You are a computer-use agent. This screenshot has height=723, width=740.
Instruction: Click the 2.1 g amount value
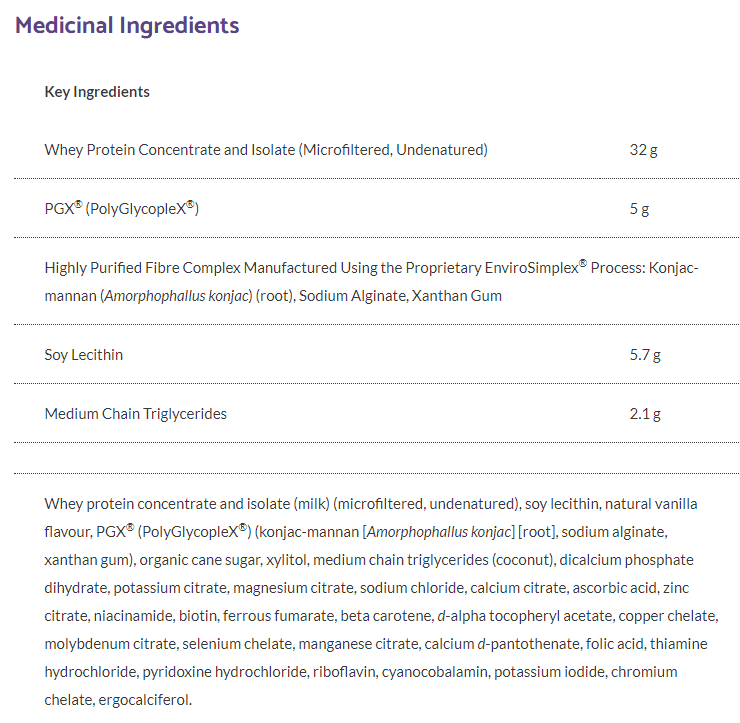644,414
